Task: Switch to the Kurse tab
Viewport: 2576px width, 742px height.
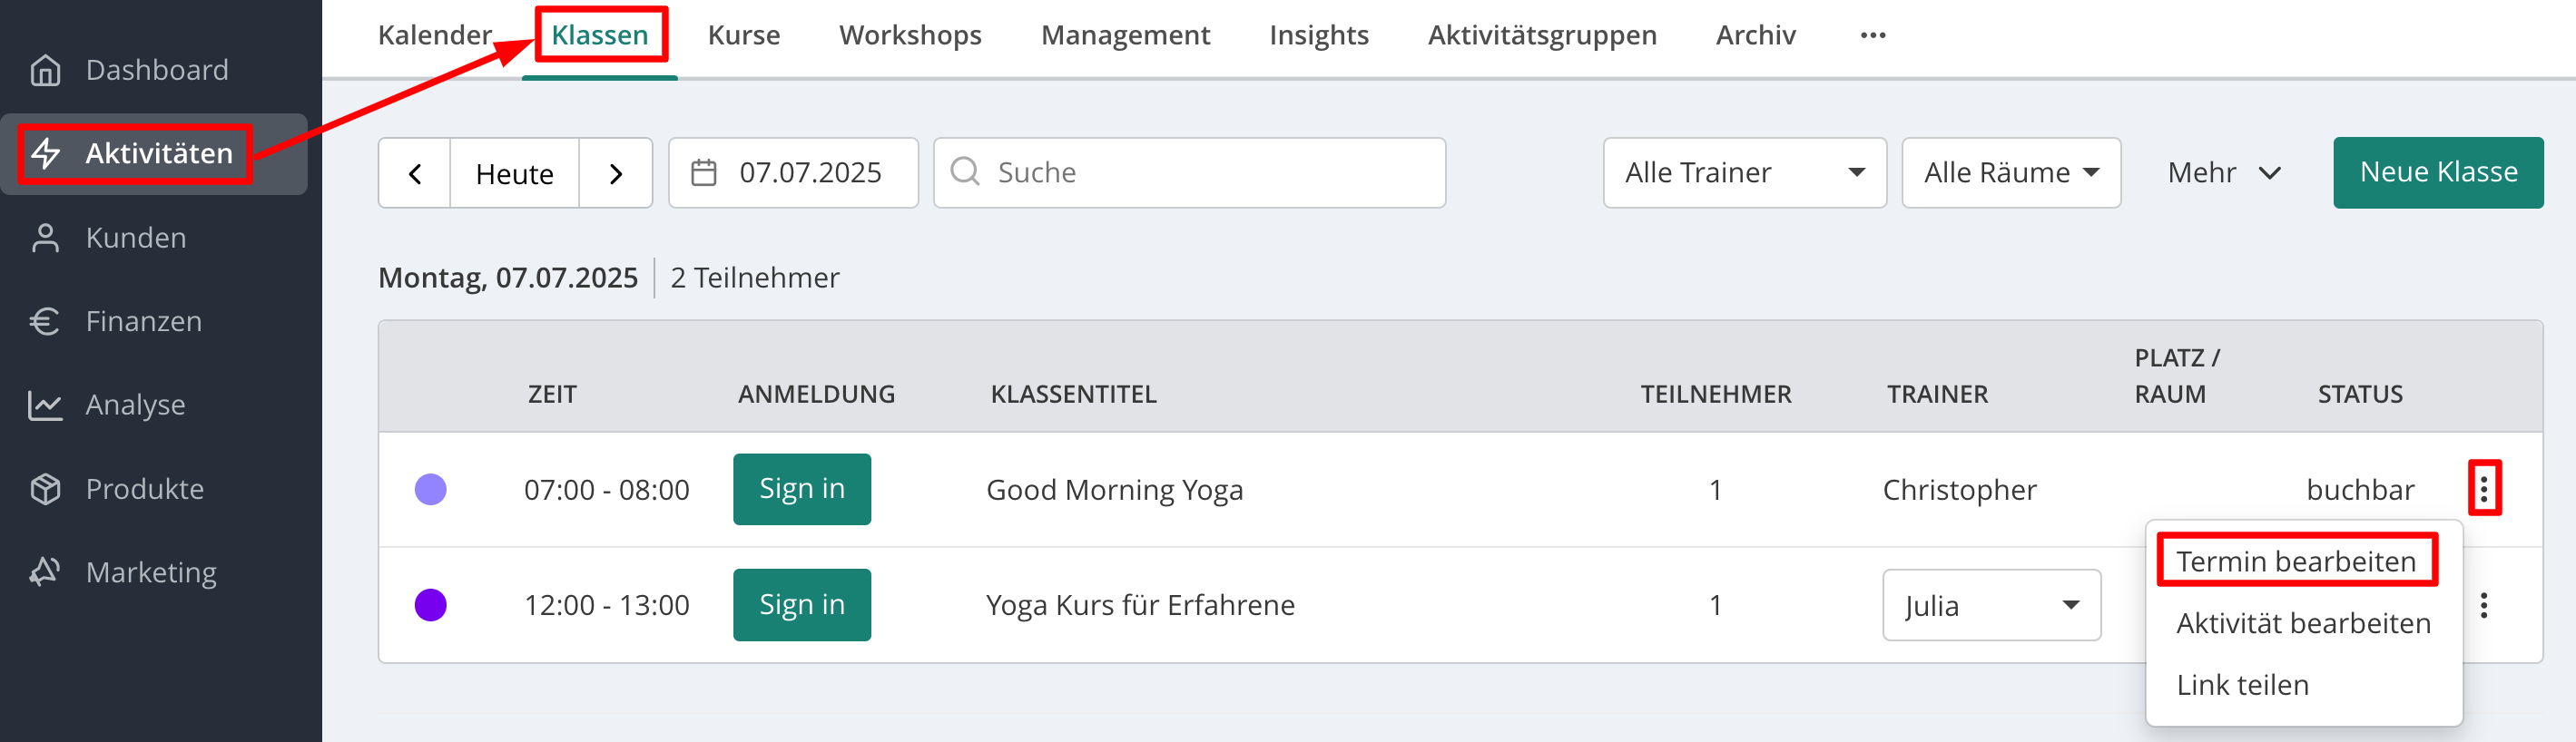Action: (744, 36)
